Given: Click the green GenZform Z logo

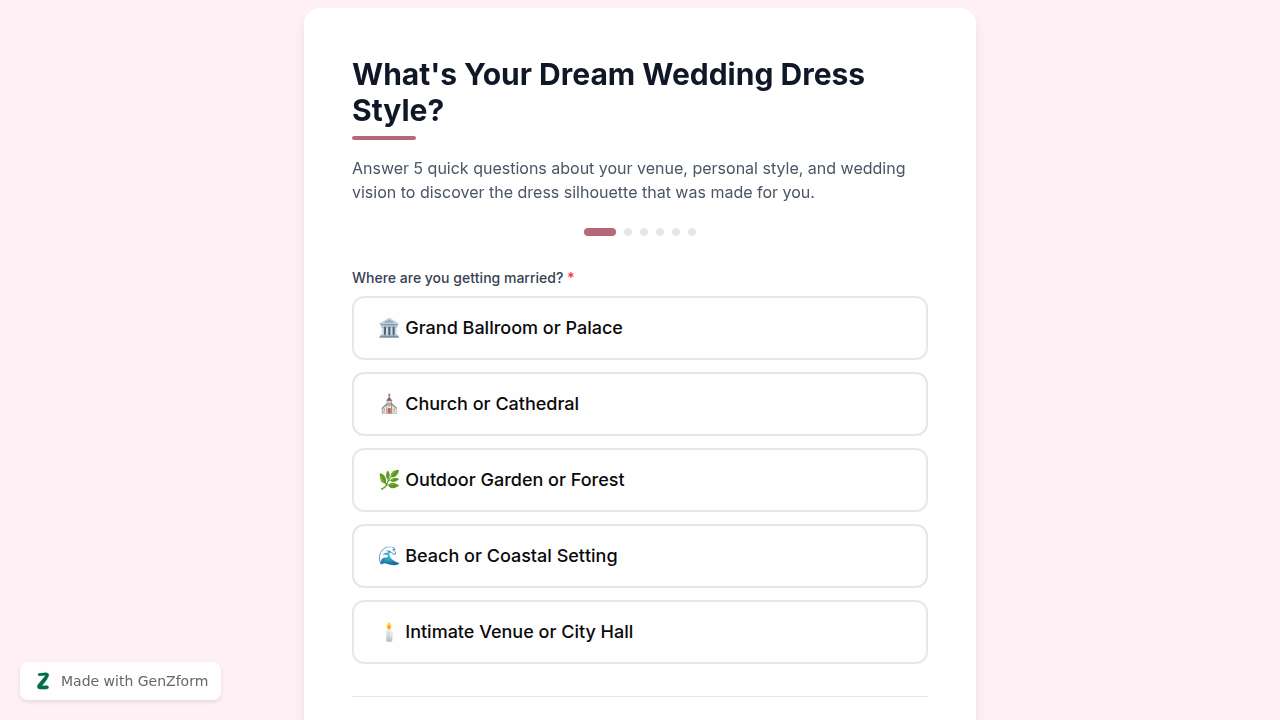Looking at the screenshot, I should [43, 681].
